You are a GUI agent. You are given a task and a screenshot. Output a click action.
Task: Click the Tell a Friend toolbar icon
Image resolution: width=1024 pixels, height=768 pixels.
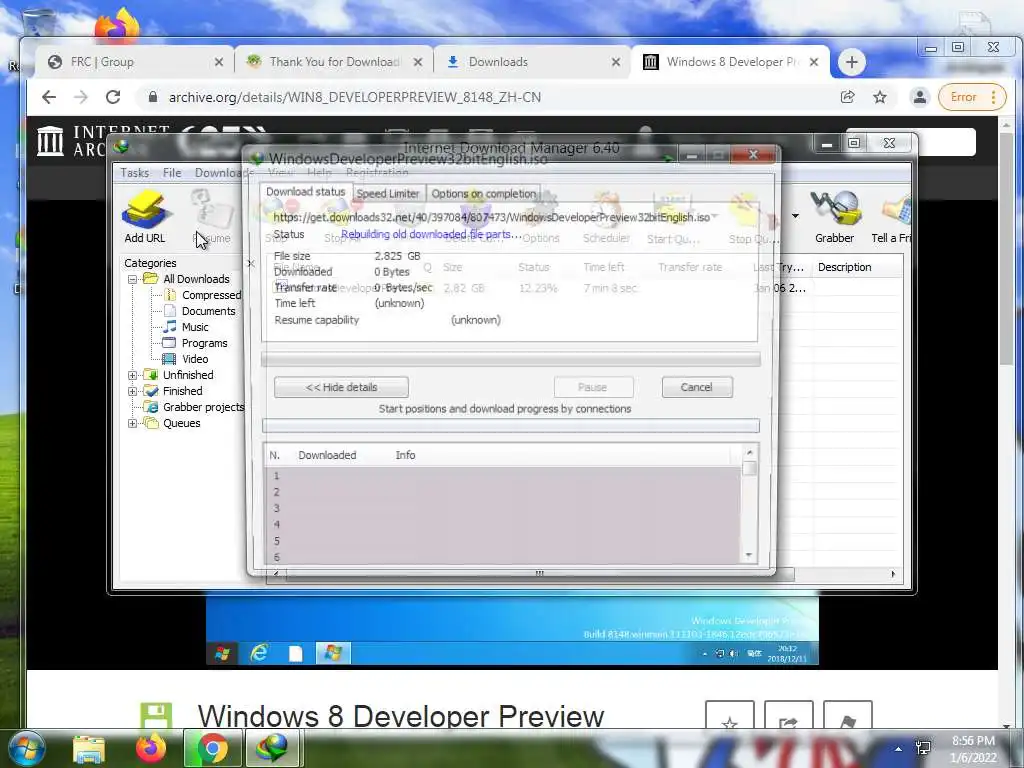tap(892, 217)
